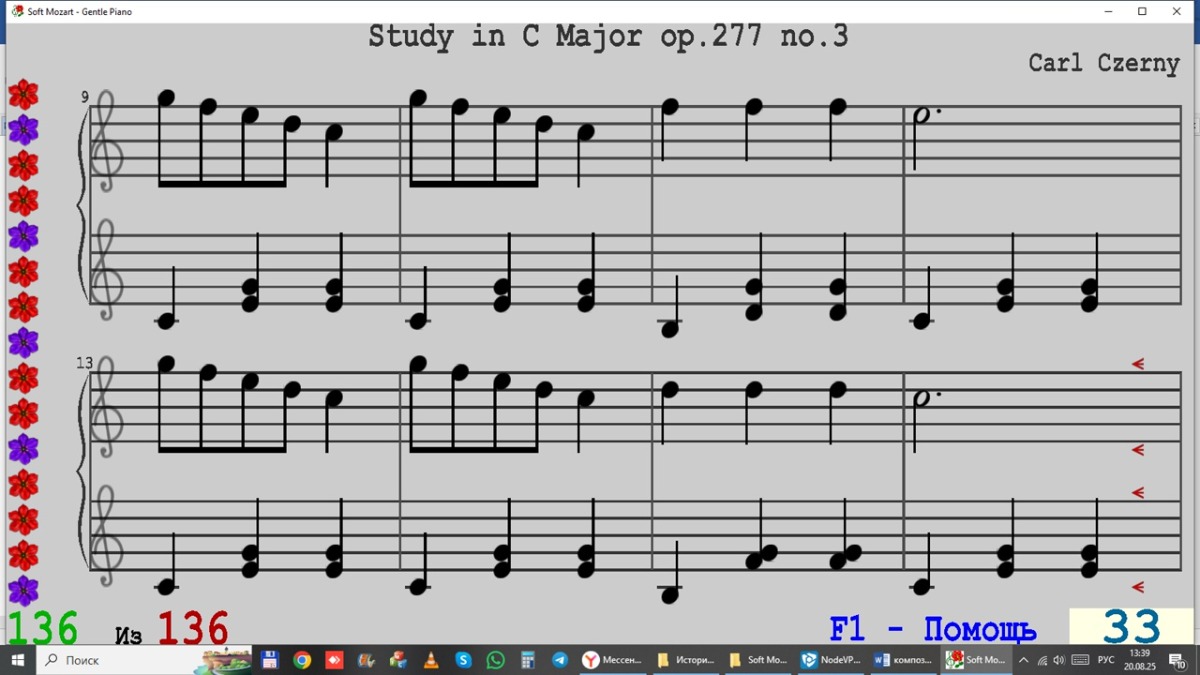Switch to the NodeVP... taskbar window
The width and height of the screenshot is (1200, 675).
click(830, 660)
